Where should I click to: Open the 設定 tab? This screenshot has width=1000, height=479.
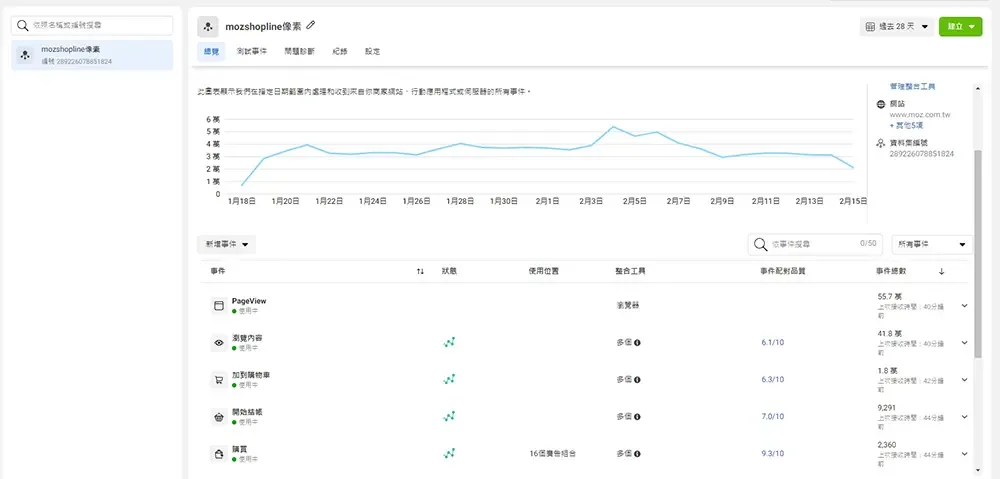[x=372, y=52]
